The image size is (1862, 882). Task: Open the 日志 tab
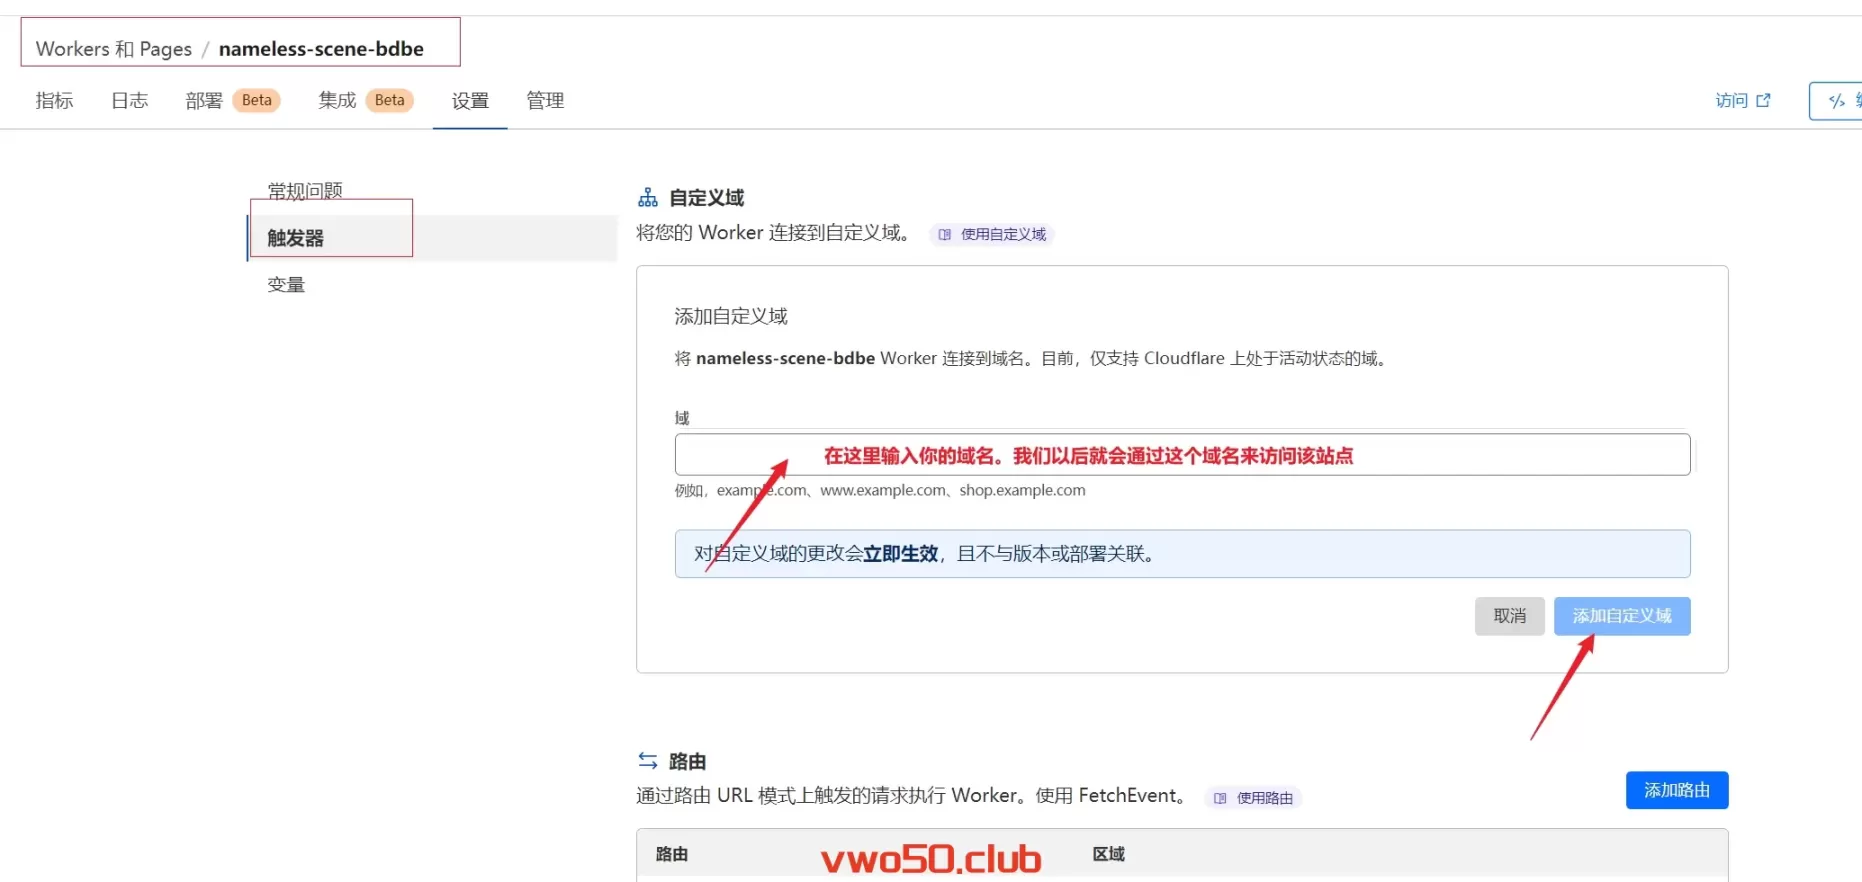pos(129,100)
